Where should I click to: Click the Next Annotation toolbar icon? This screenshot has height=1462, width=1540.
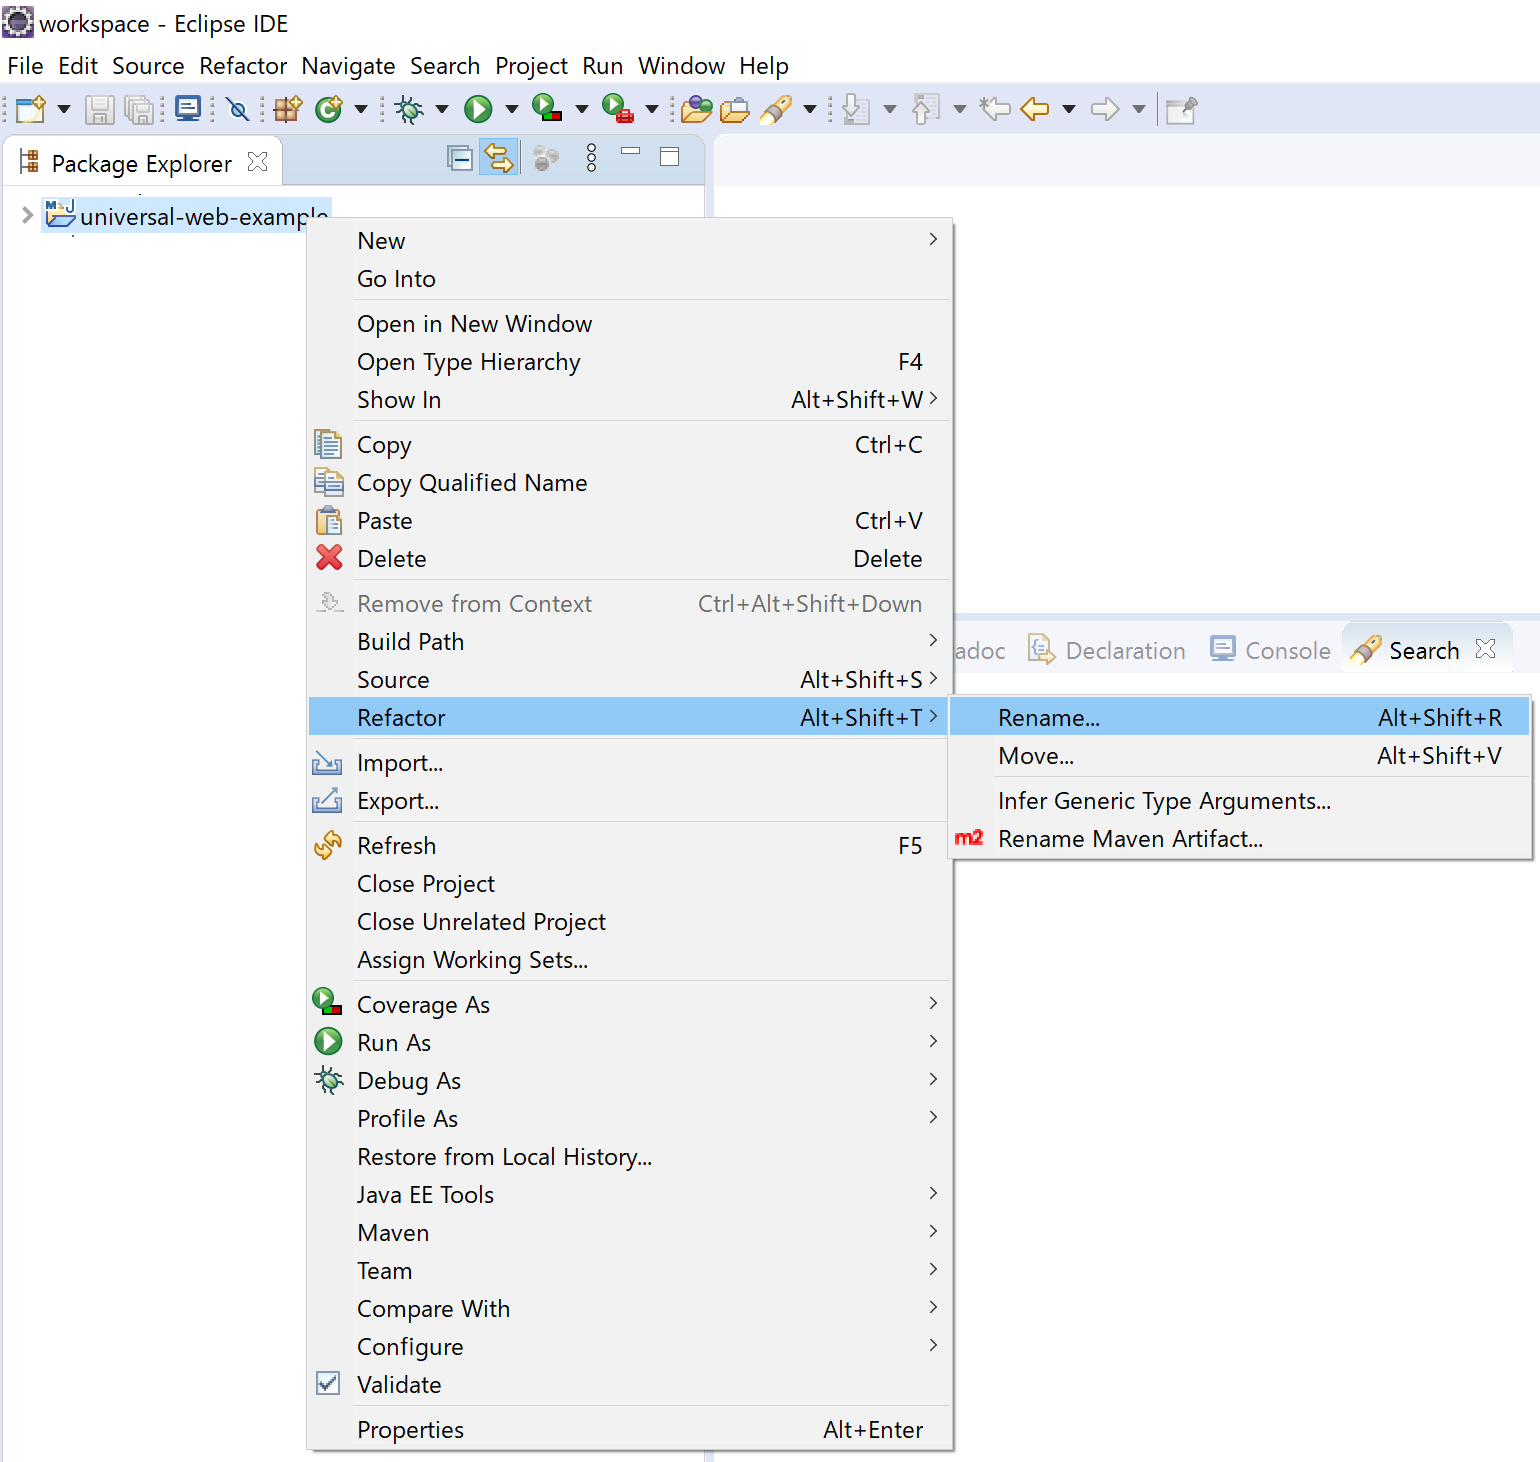856,109
